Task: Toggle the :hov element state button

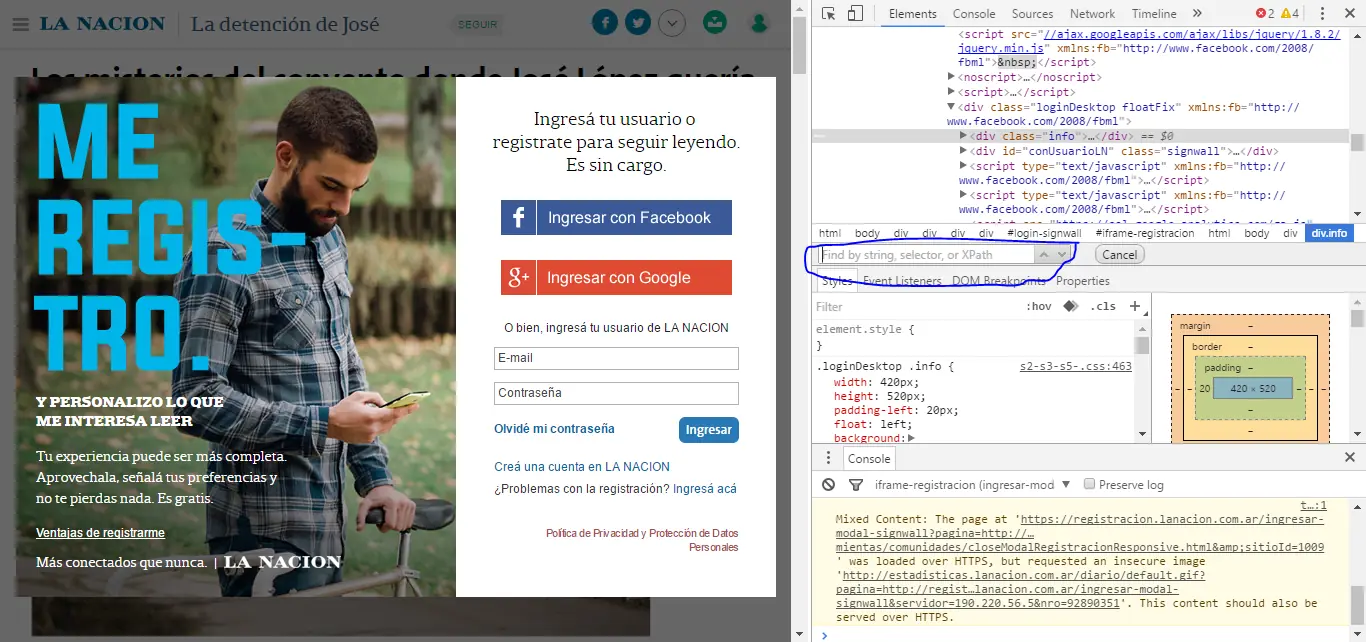Action: coord(1039,307)
